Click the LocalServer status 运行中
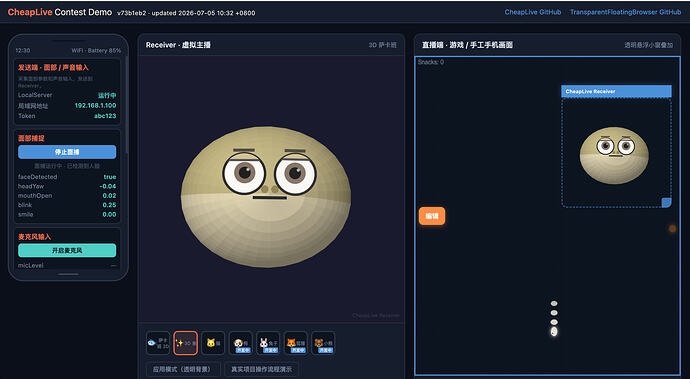 (x=107, y=95)
